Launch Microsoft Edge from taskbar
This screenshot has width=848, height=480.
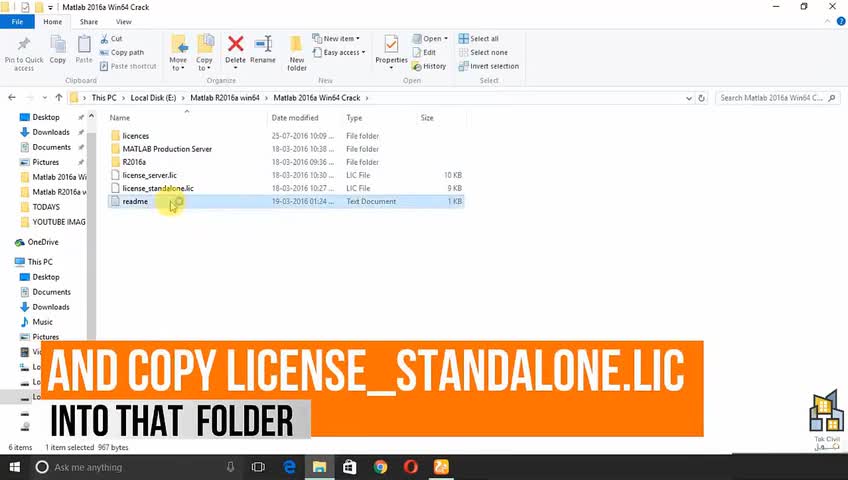tap(289, 467)
